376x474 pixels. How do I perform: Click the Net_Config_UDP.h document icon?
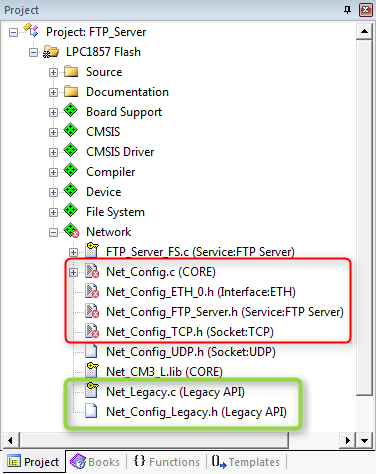pyautogui.click(x=91, y=351)
